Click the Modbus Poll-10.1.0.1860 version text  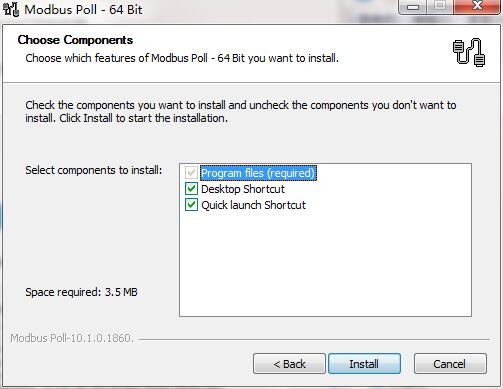click(x=72, y=338)
